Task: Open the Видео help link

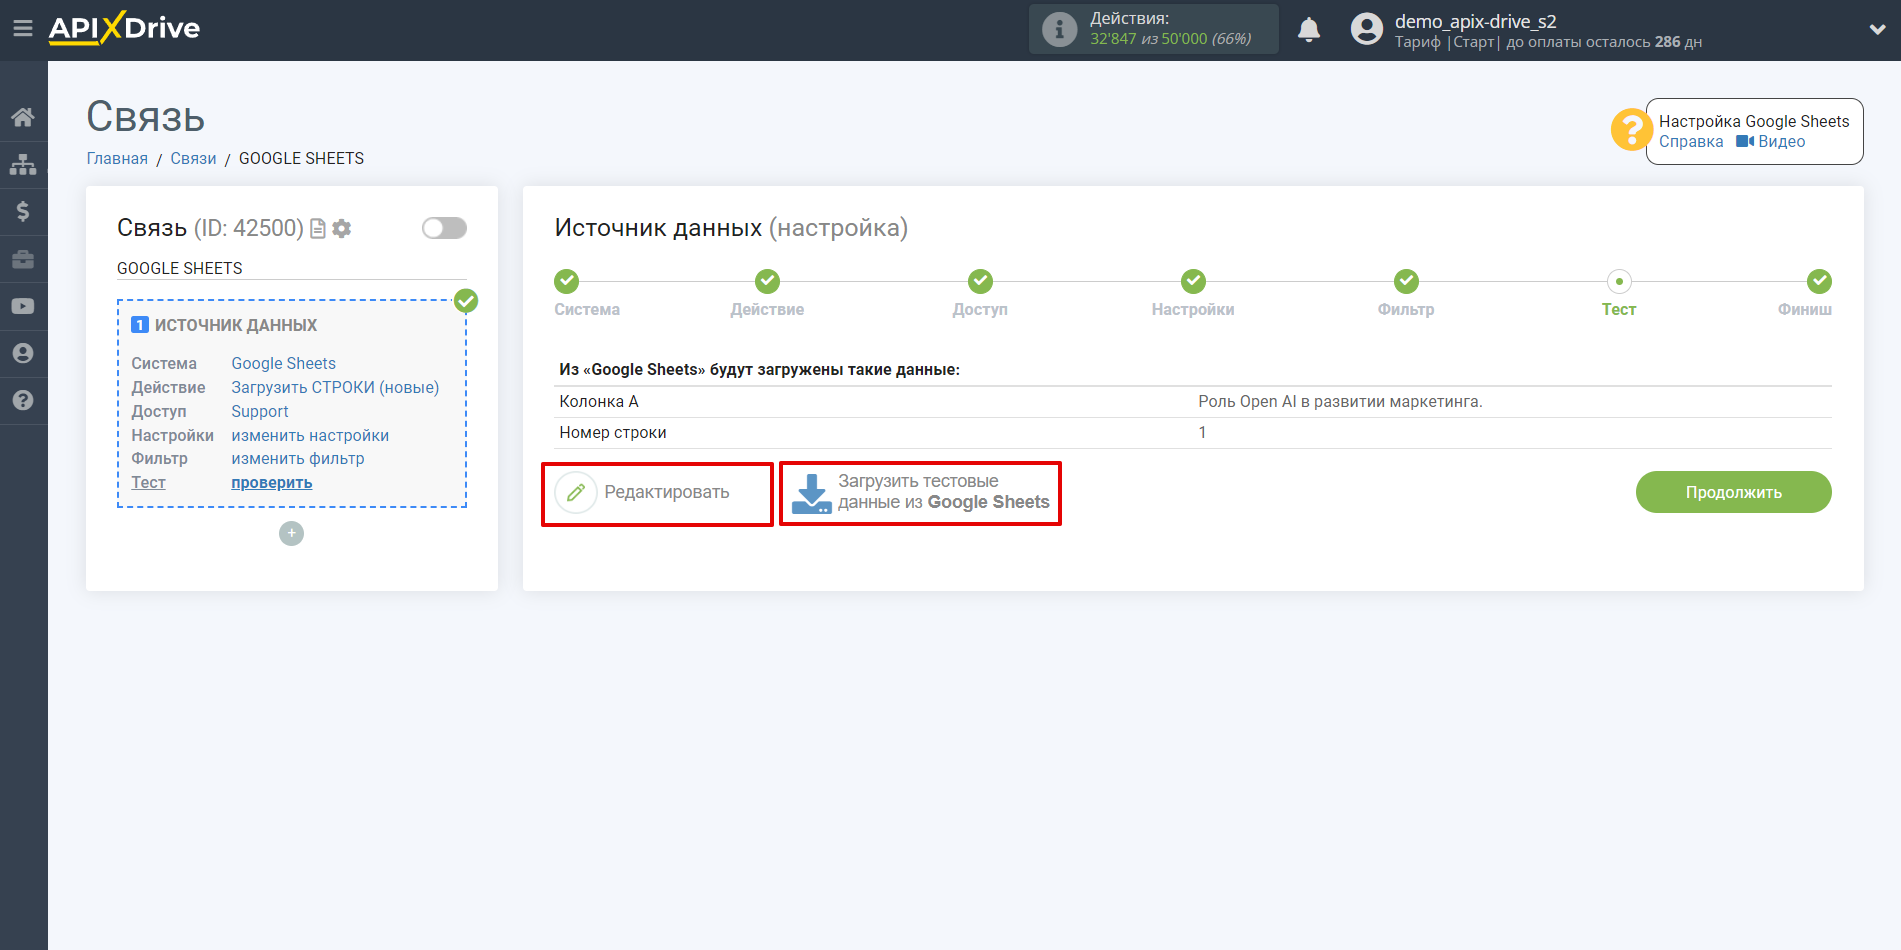Action: point(1781,141)
